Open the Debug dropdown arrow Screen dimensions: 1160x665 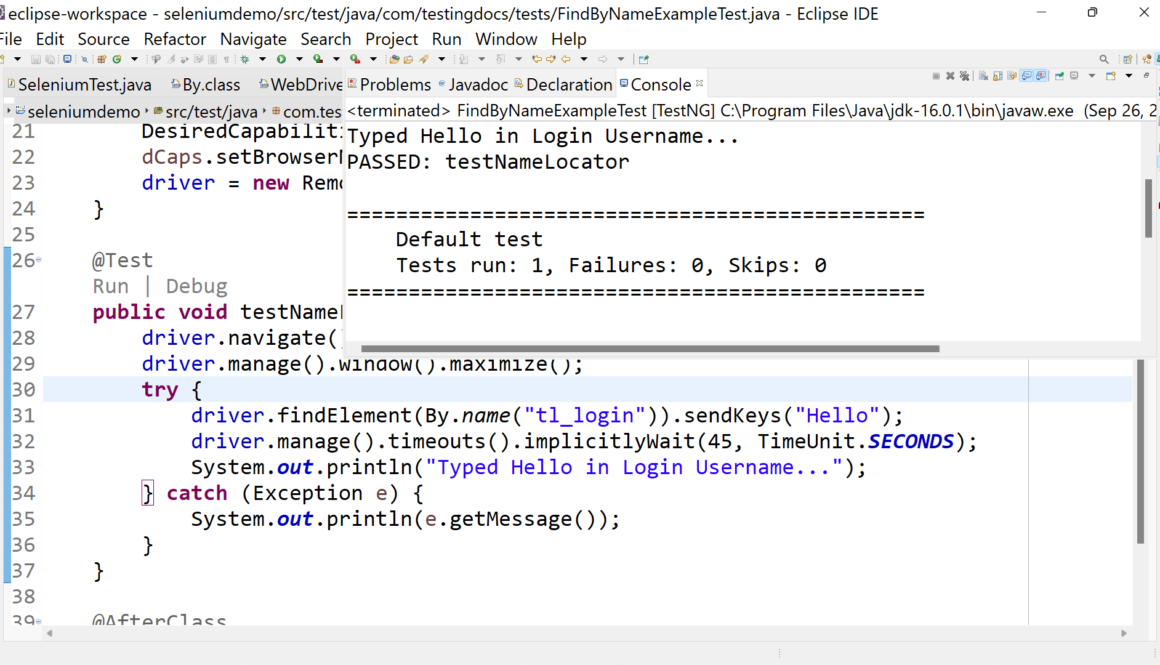pos(263,59)
